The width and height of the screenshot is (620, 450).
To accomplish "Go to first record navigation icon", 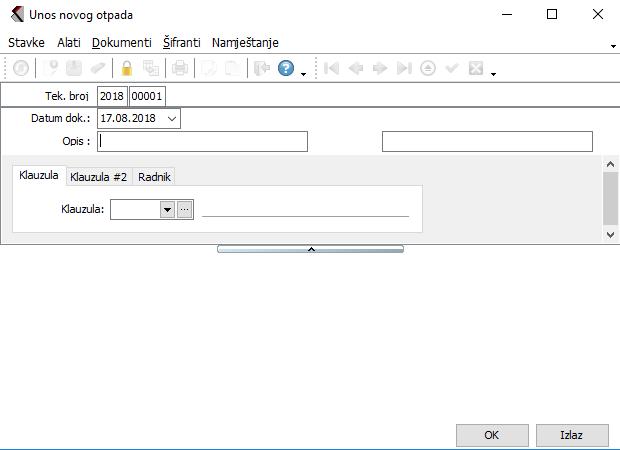I will (x=331, y=69).
